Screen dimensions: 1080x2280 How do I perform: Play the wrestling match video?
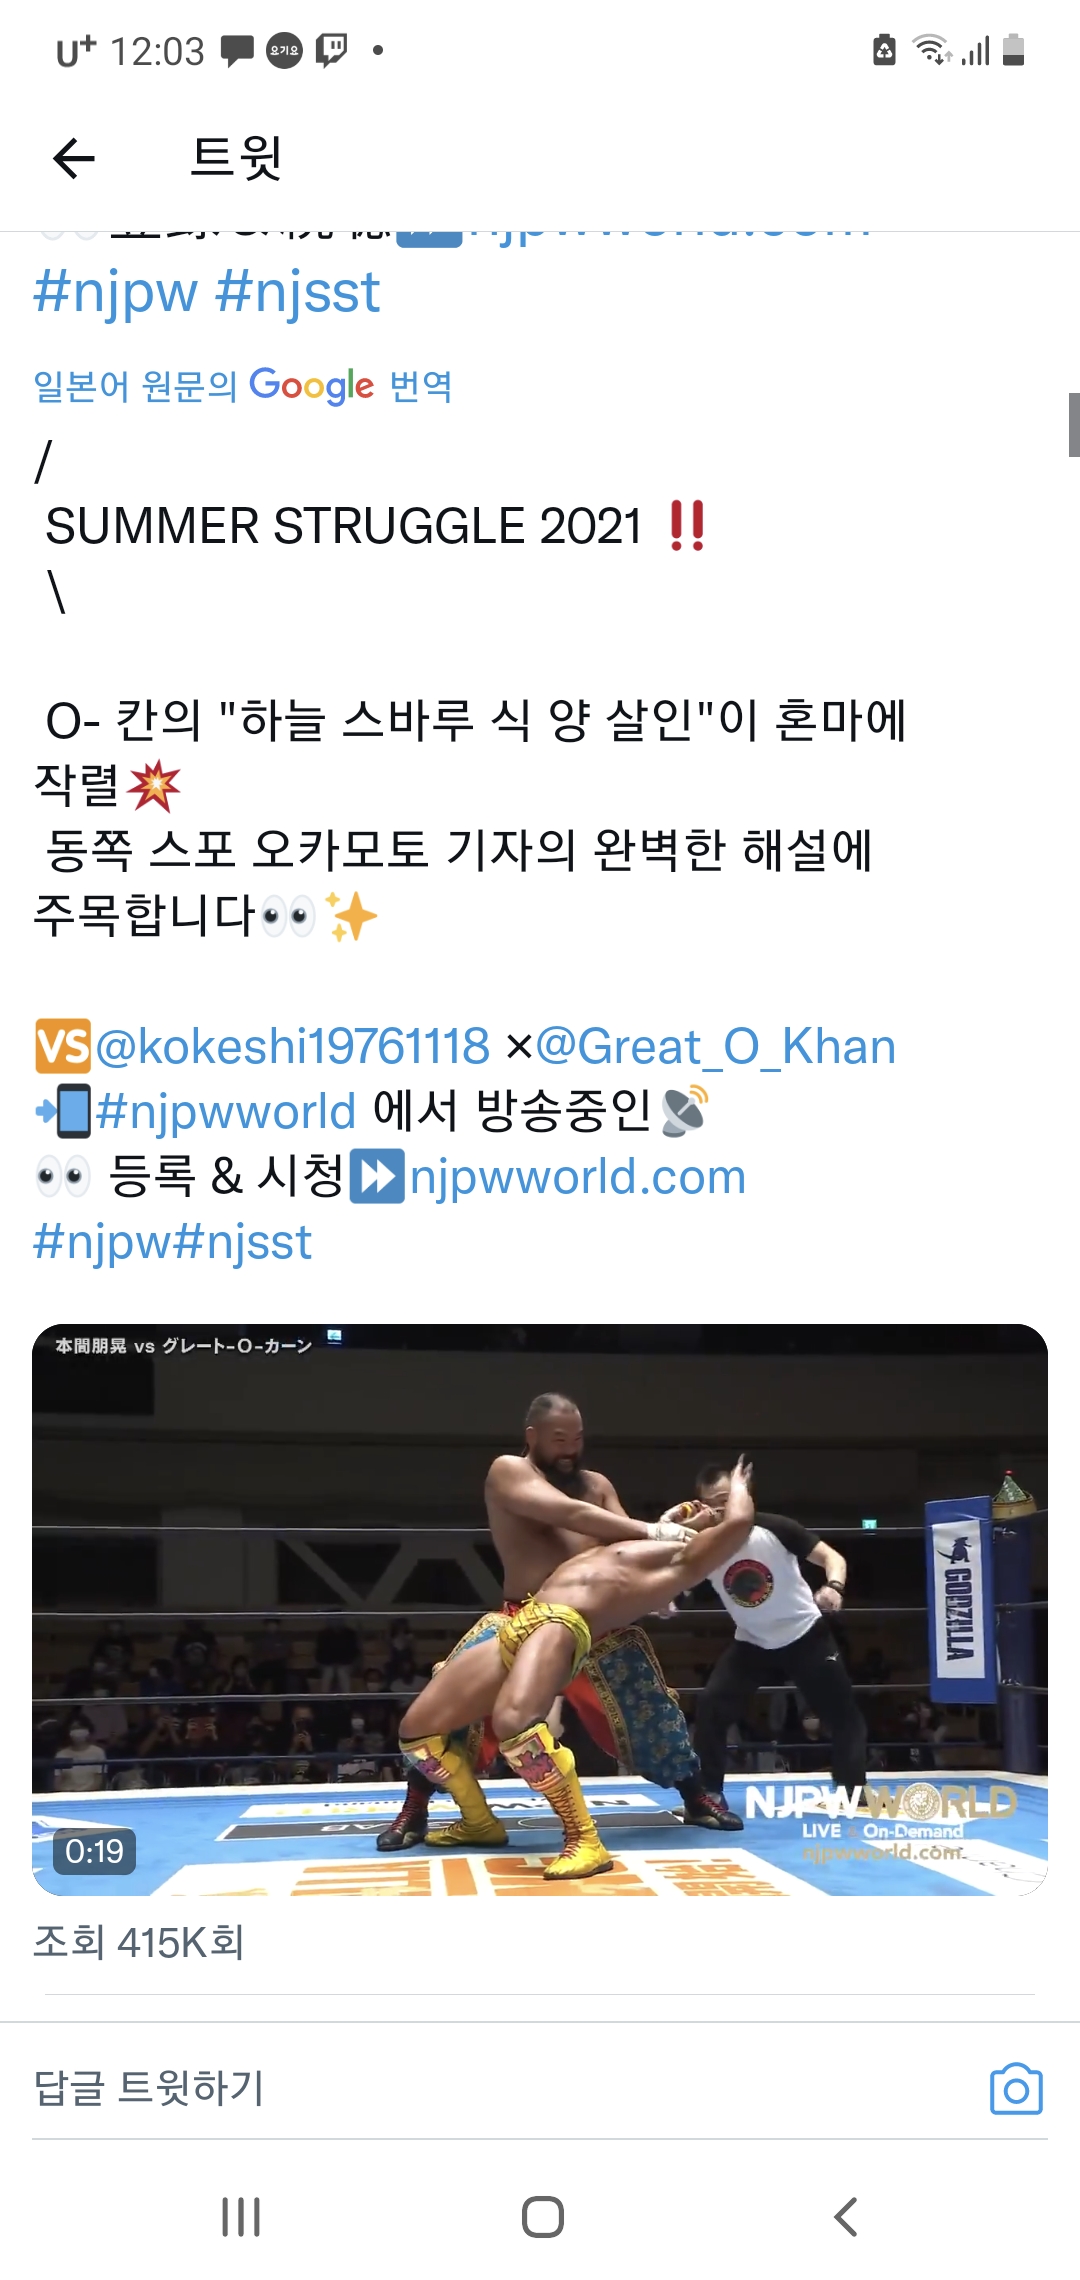point(540,1610)
